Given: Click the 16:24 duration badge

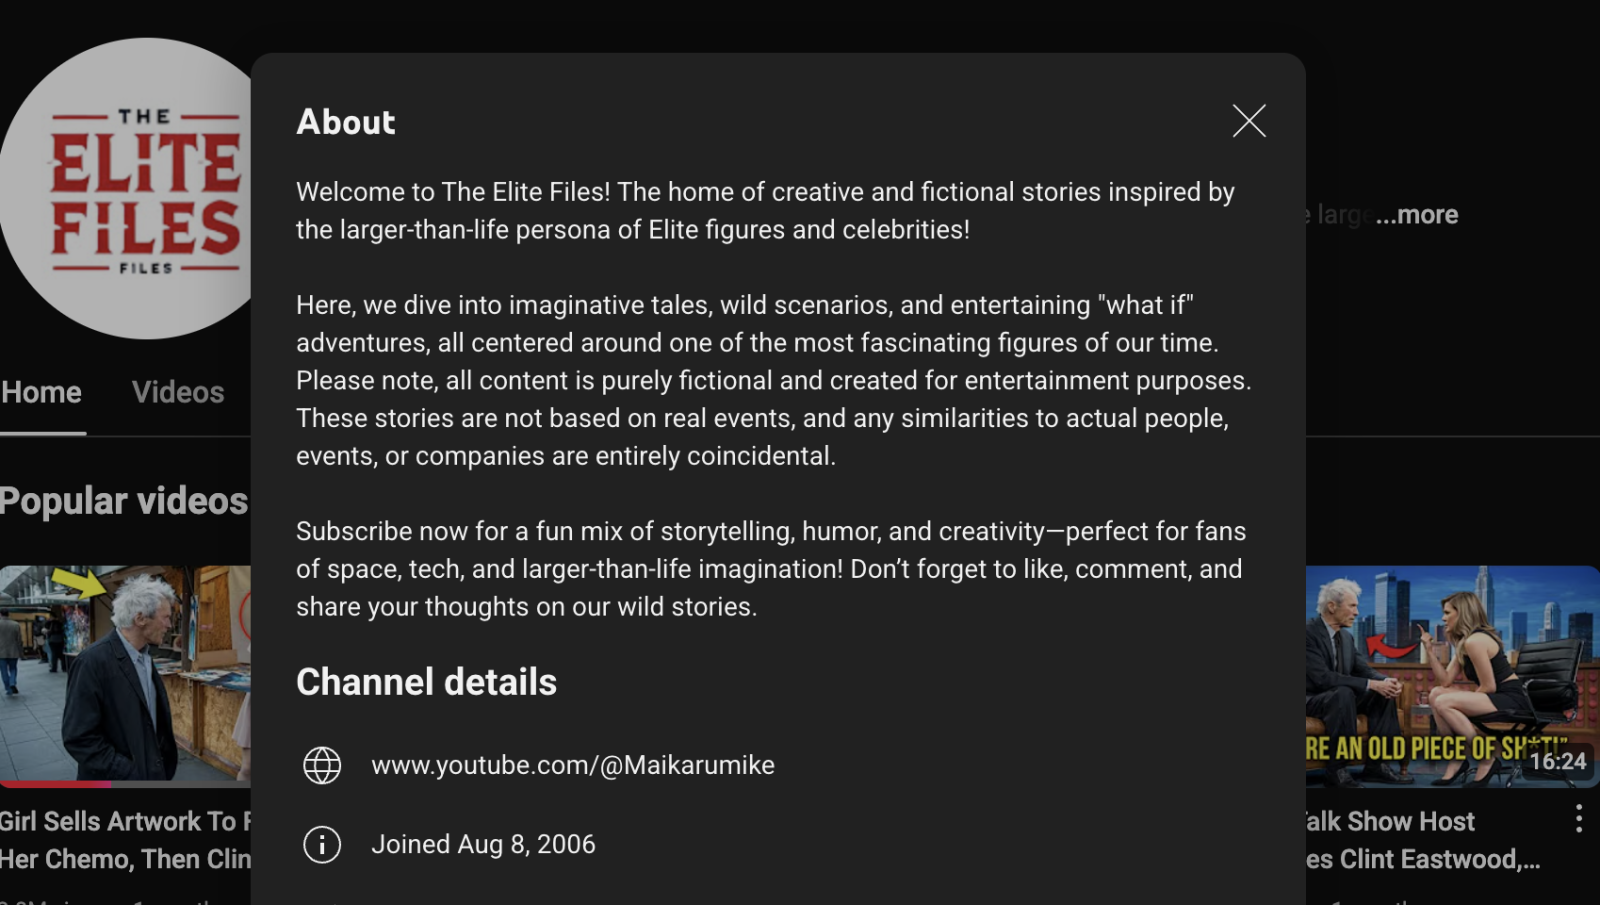Looking at the screenshot, I should pos(1558,762).
